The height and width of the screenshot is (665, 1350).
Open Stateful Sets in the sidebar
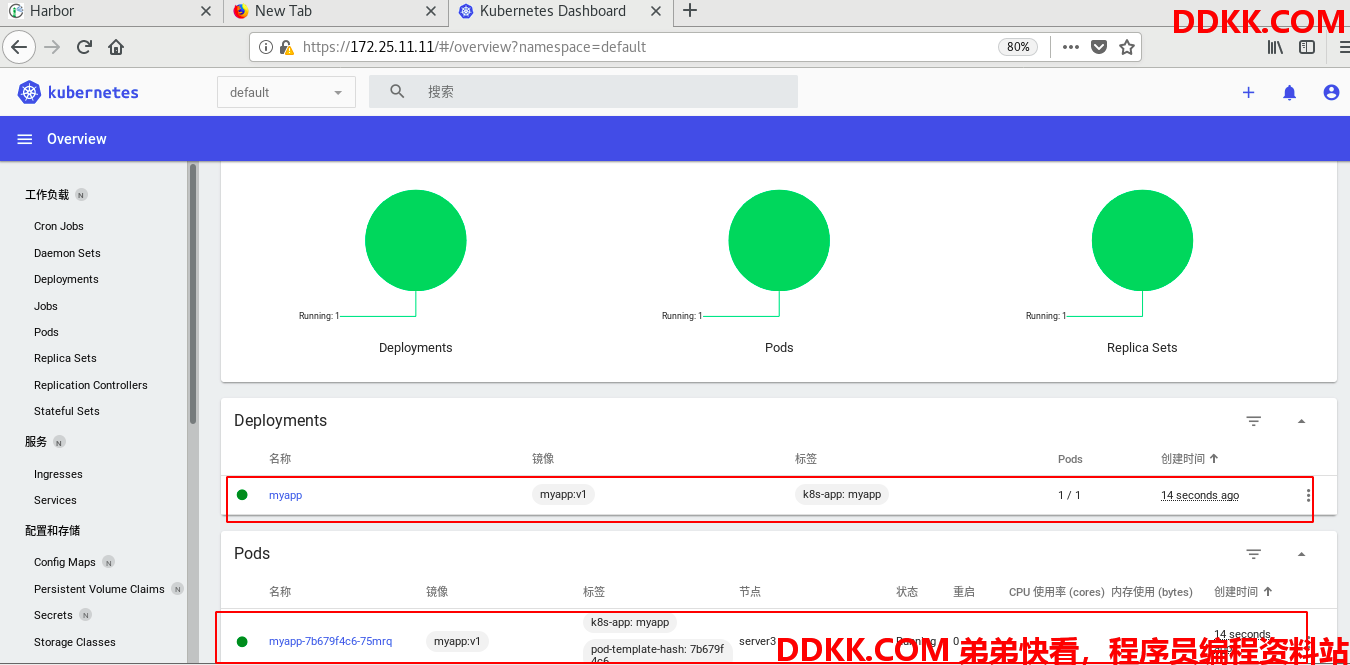(67, 411)
